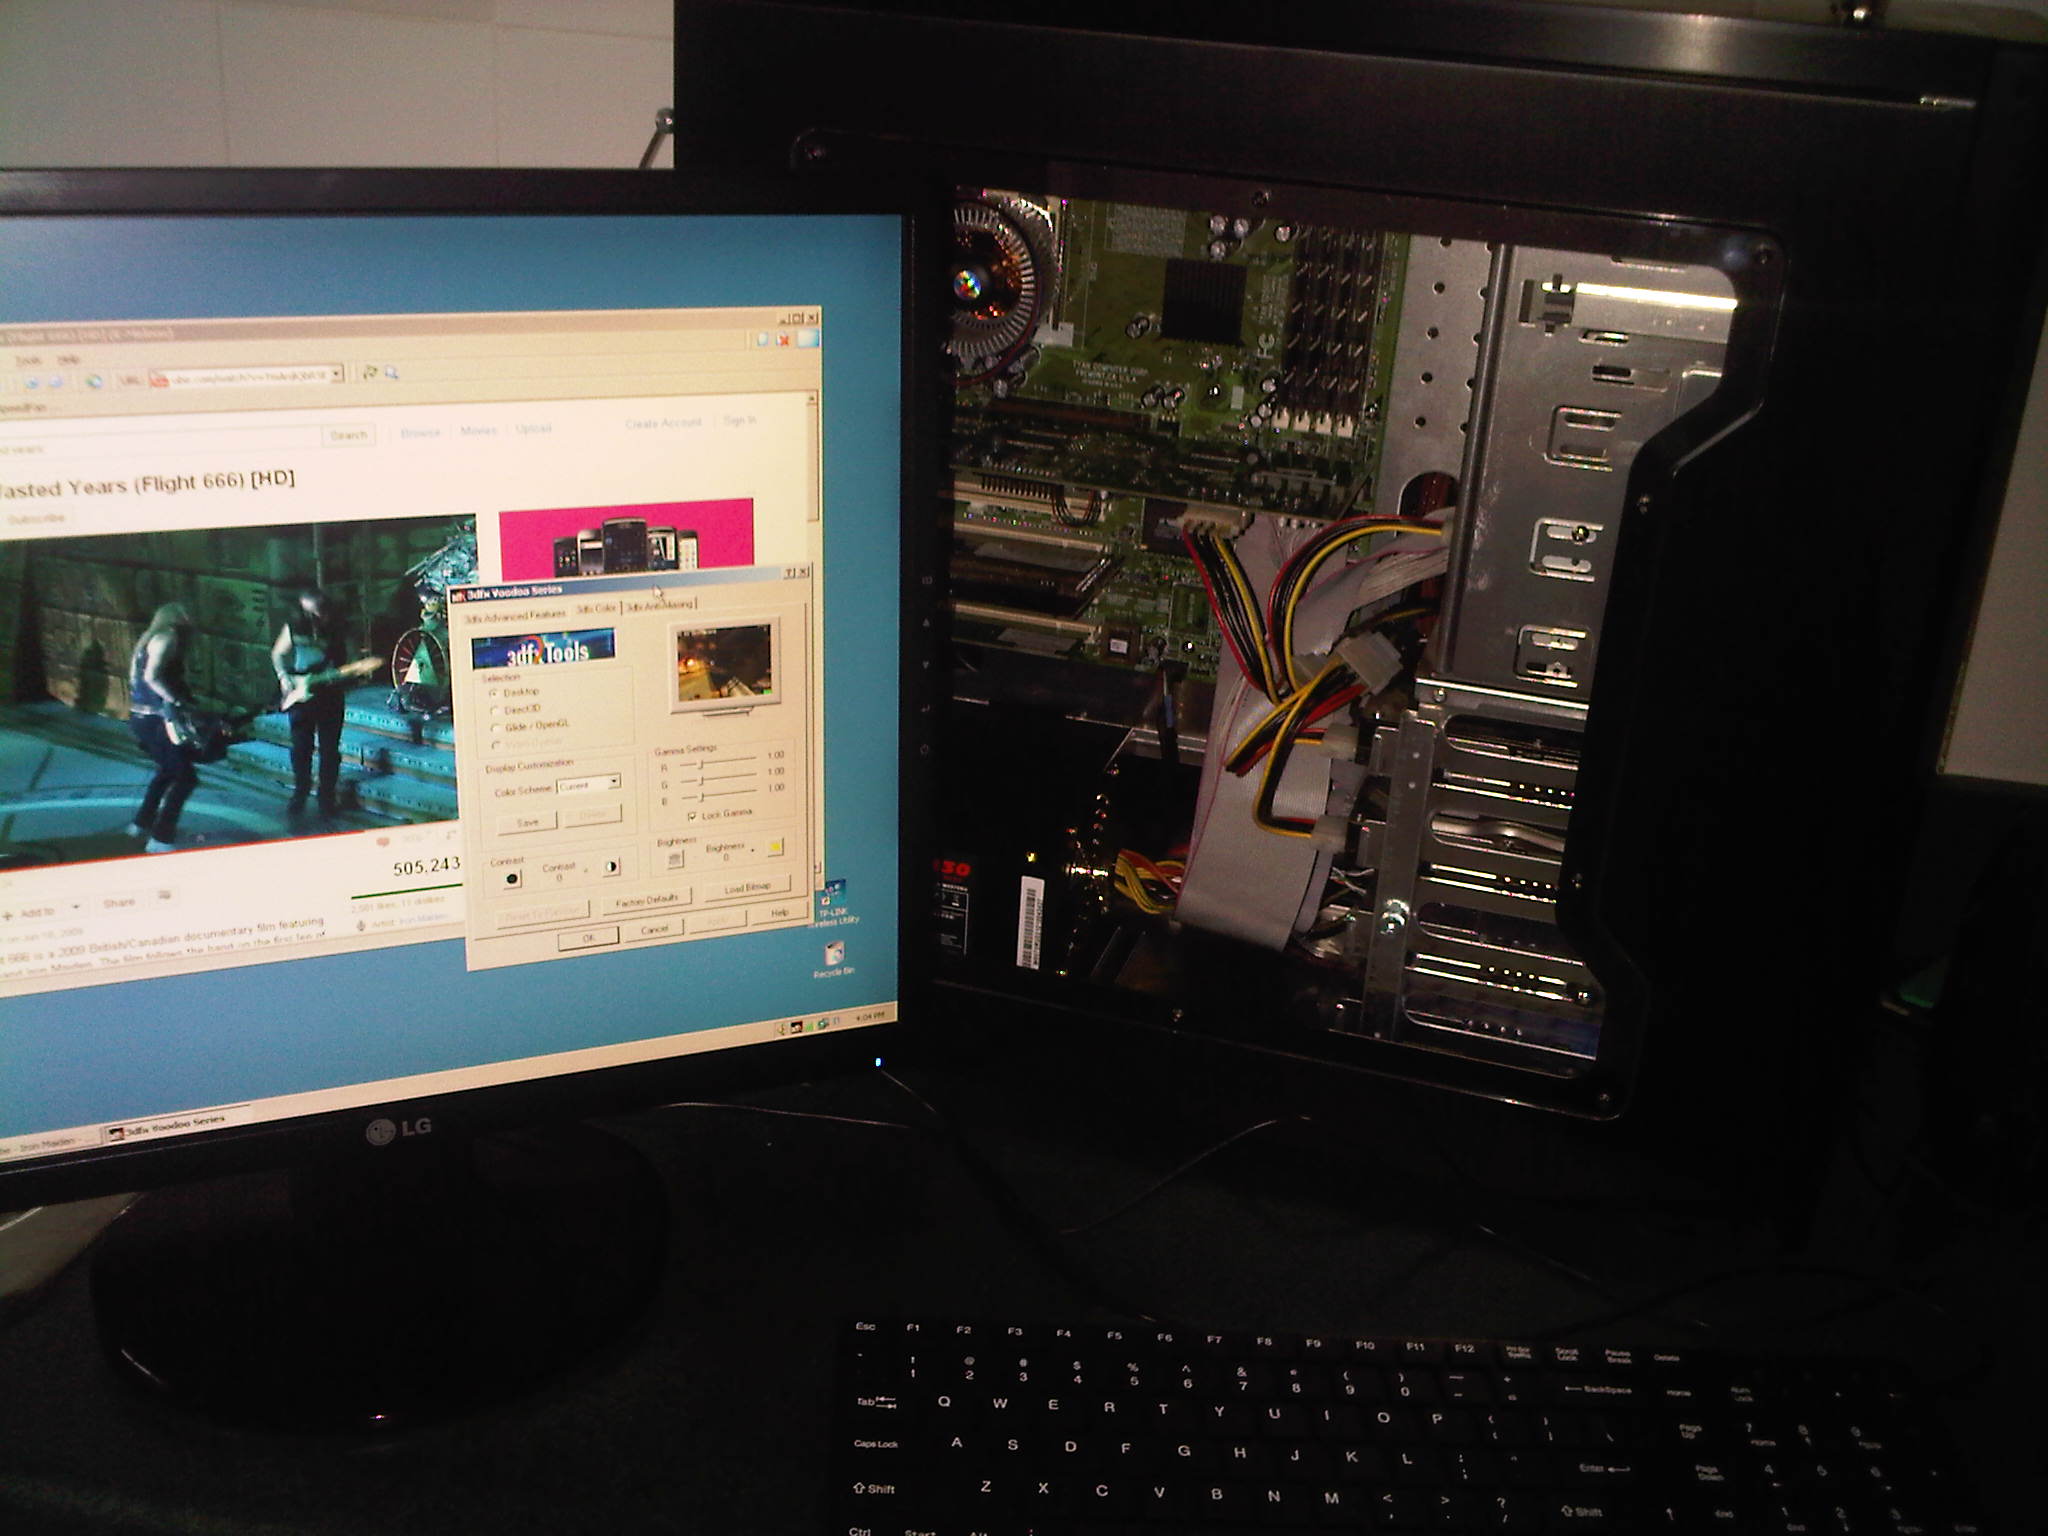
Task: Expand the Add to dropdown arrow
Action: coord(75,908)
